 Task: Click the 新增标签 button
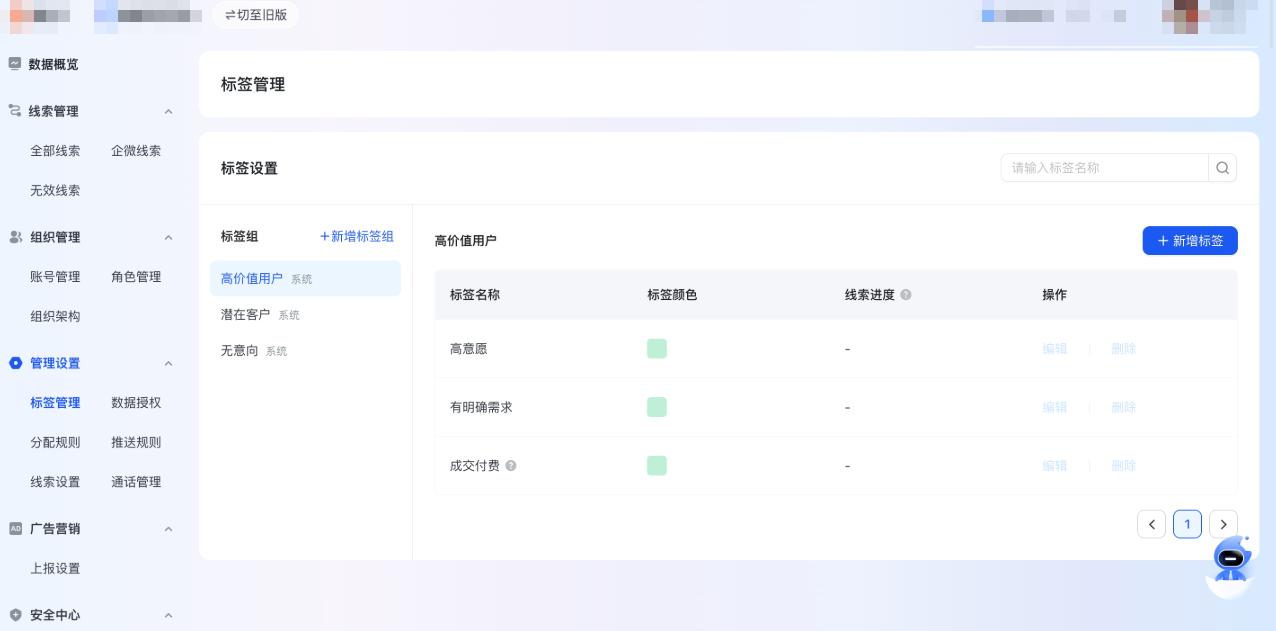coord(1190,240)
